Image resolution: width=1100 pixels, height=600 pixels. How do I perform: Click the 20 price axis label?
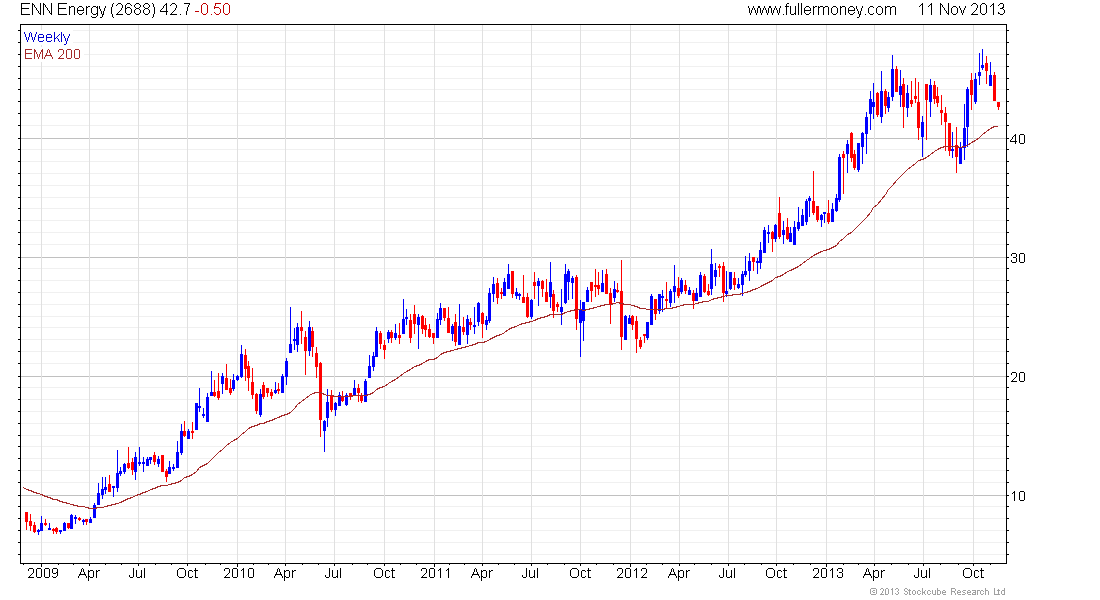[1017, 378]
